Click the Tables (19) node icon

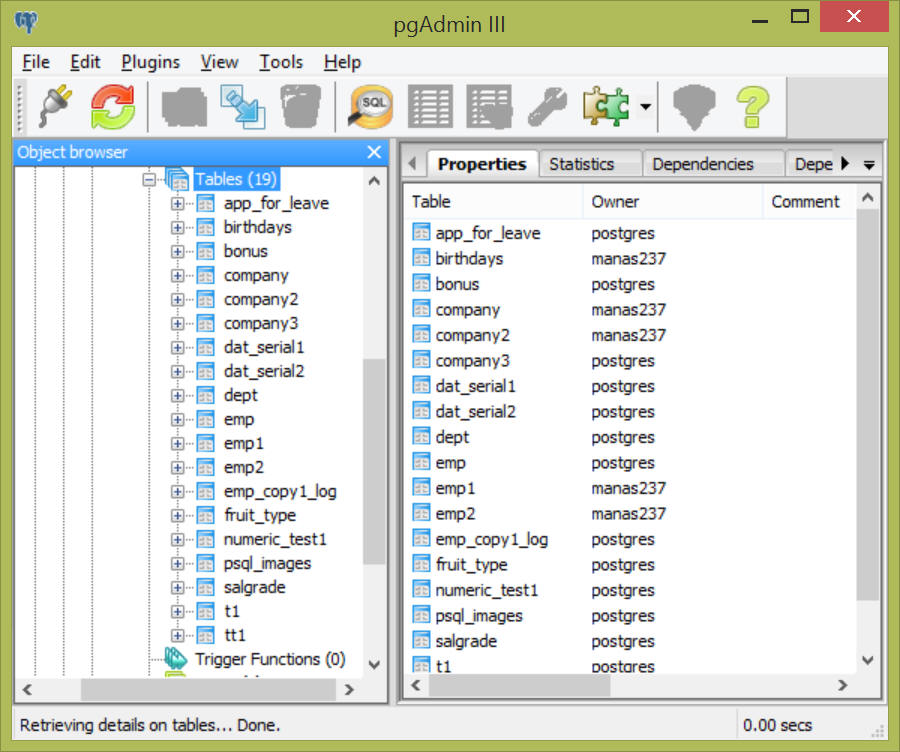point(177,179)
